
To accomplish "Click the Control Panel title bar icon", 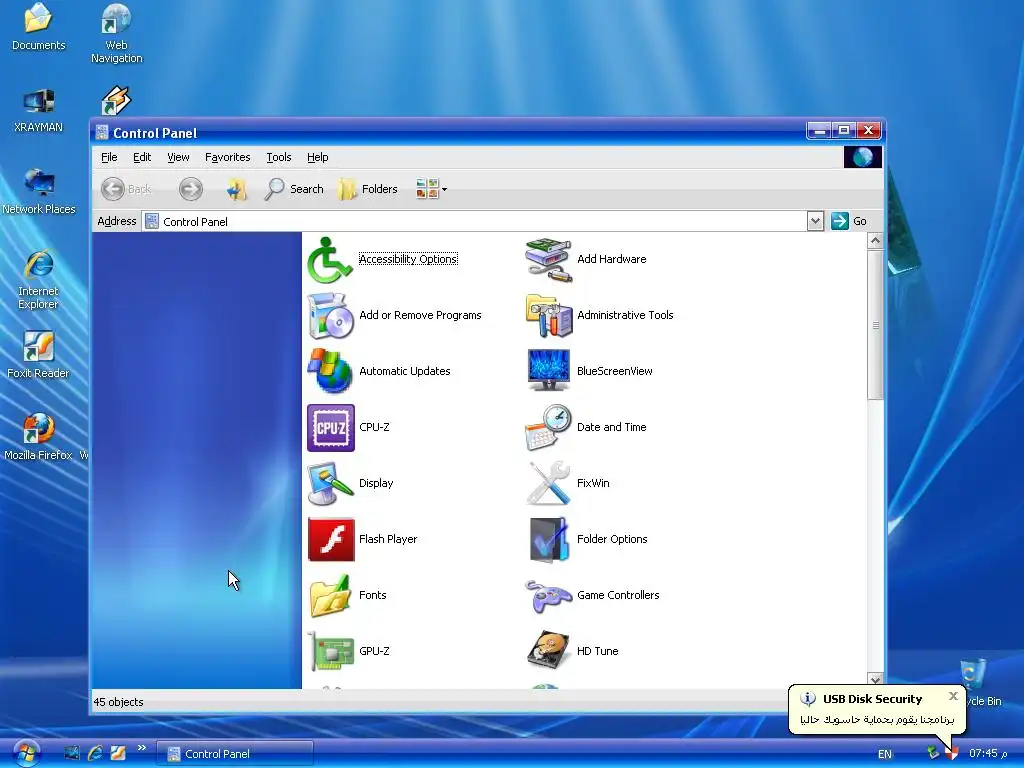I will point(102,133).
